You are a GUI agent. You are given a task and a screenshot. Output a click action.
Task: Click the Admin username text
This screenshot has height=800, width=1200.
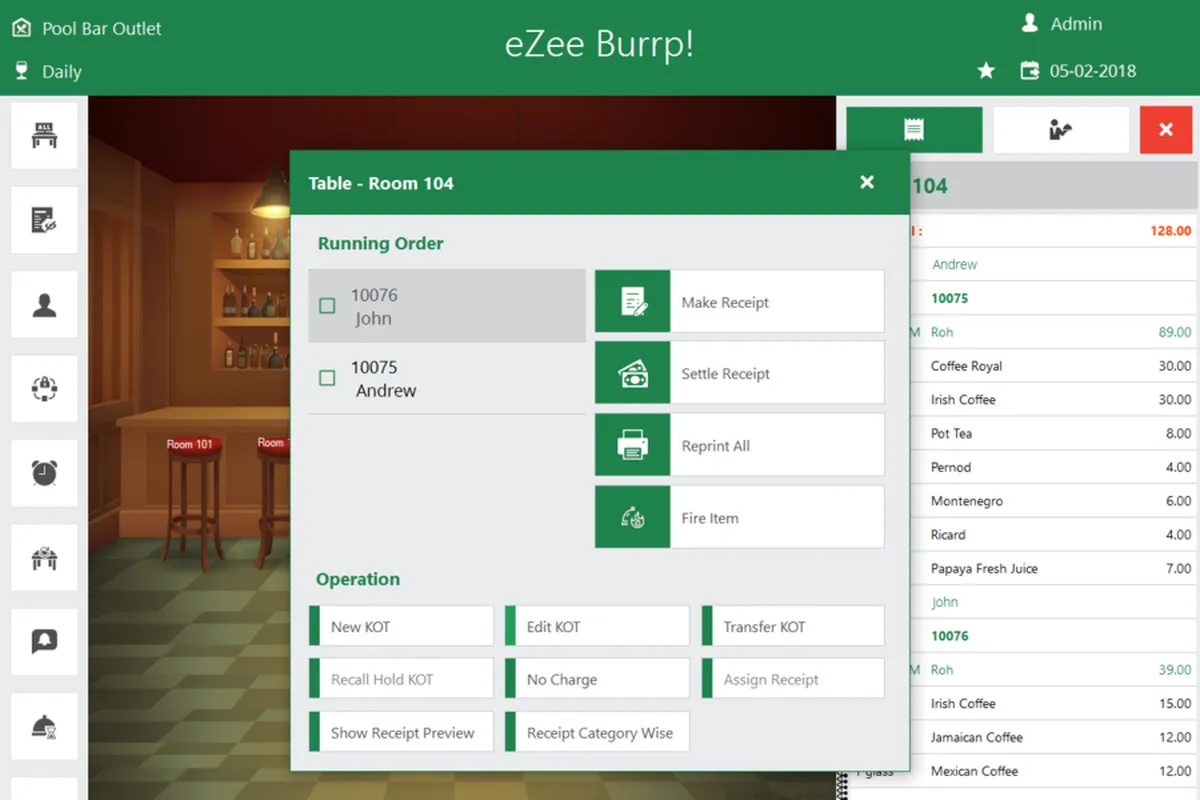(1076, 24)
